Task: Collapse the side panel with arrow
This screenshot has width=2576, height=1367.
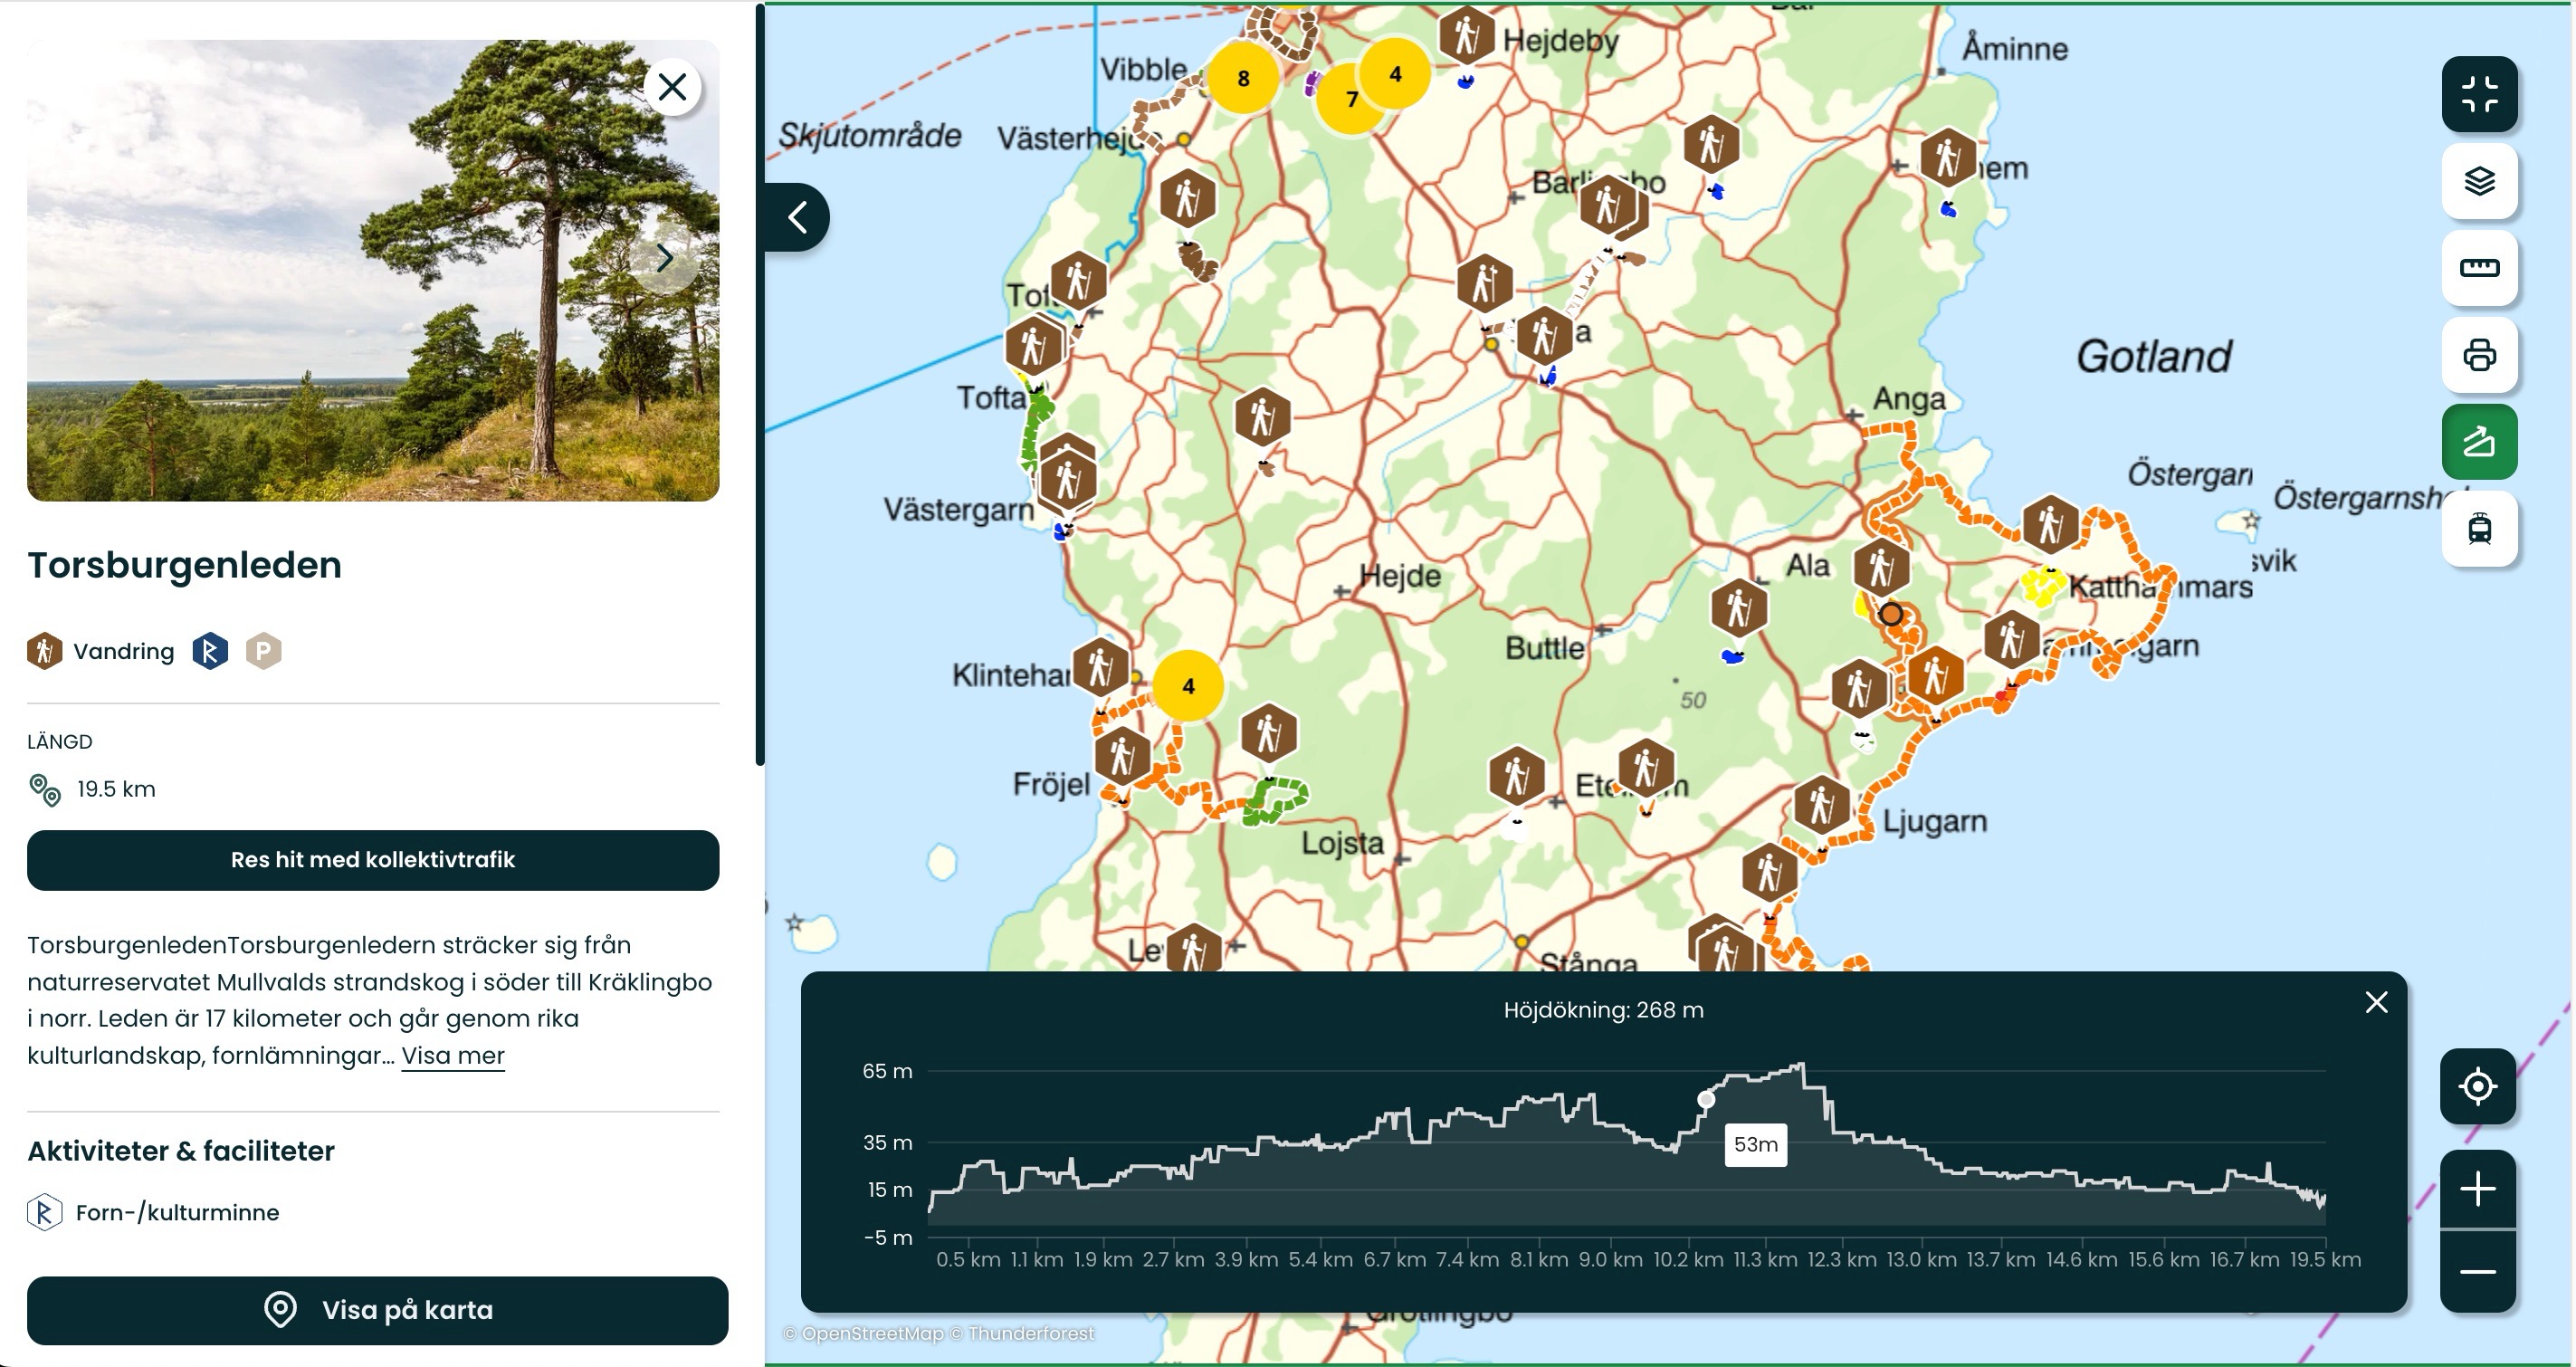Action: tap(797, 217)
